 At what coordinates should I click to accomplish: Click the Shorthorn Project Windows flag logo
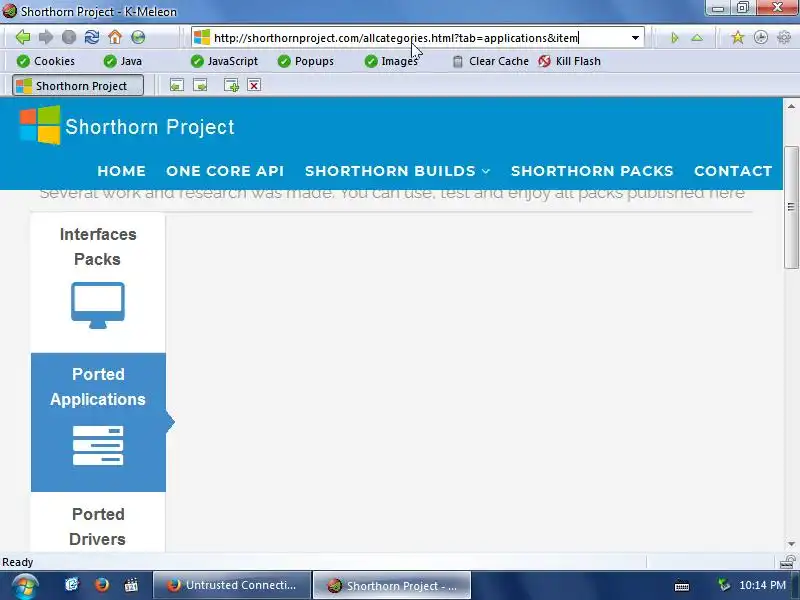tap(40, 126)
